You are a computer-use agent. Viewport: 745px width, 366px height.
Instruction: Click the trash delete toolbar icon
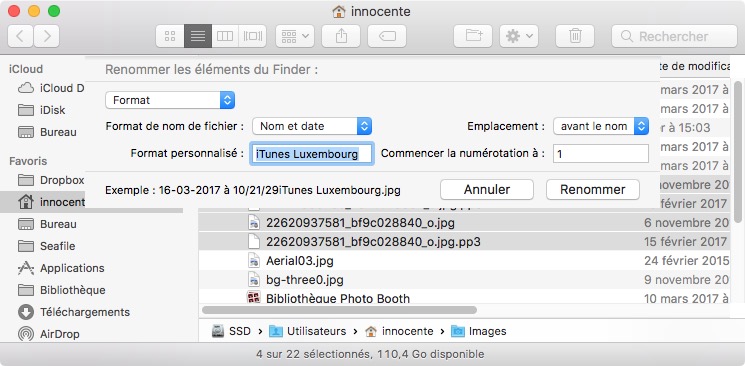click(x=575, y=36)
